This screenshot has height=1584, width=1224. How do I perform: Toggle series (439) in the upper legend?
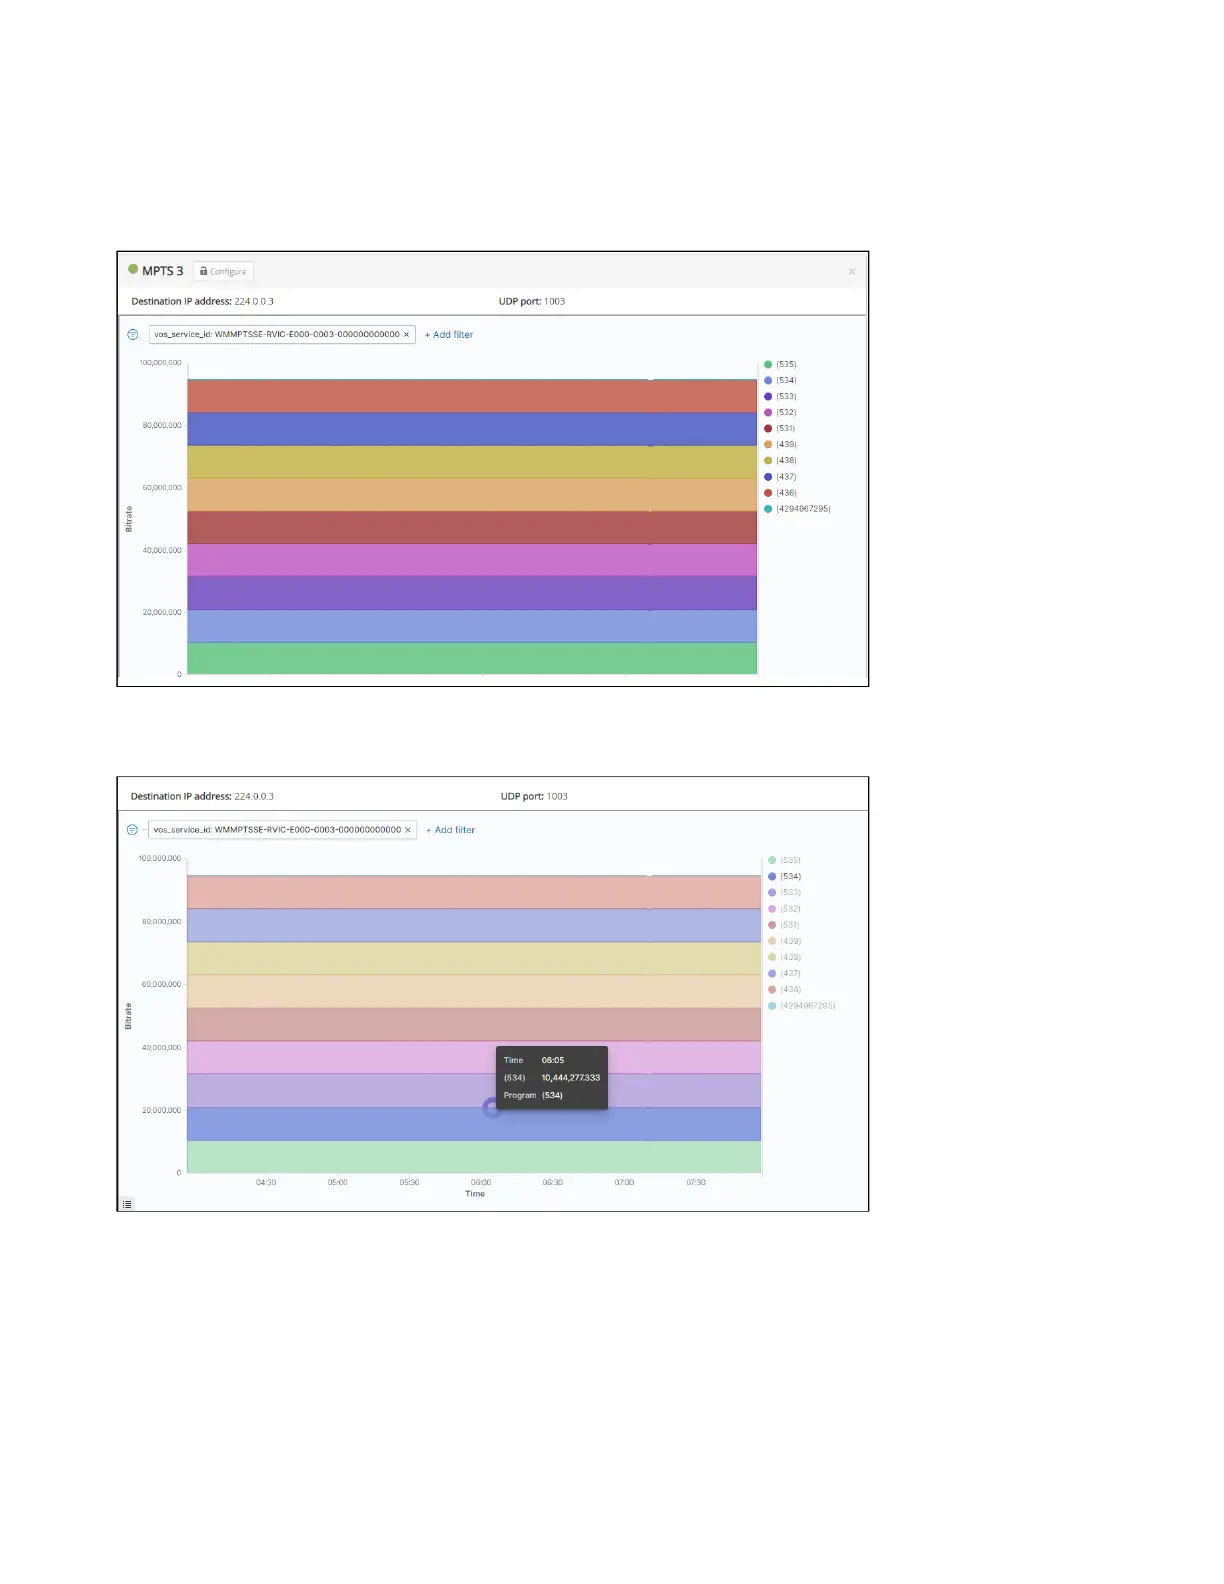point(780,444)
